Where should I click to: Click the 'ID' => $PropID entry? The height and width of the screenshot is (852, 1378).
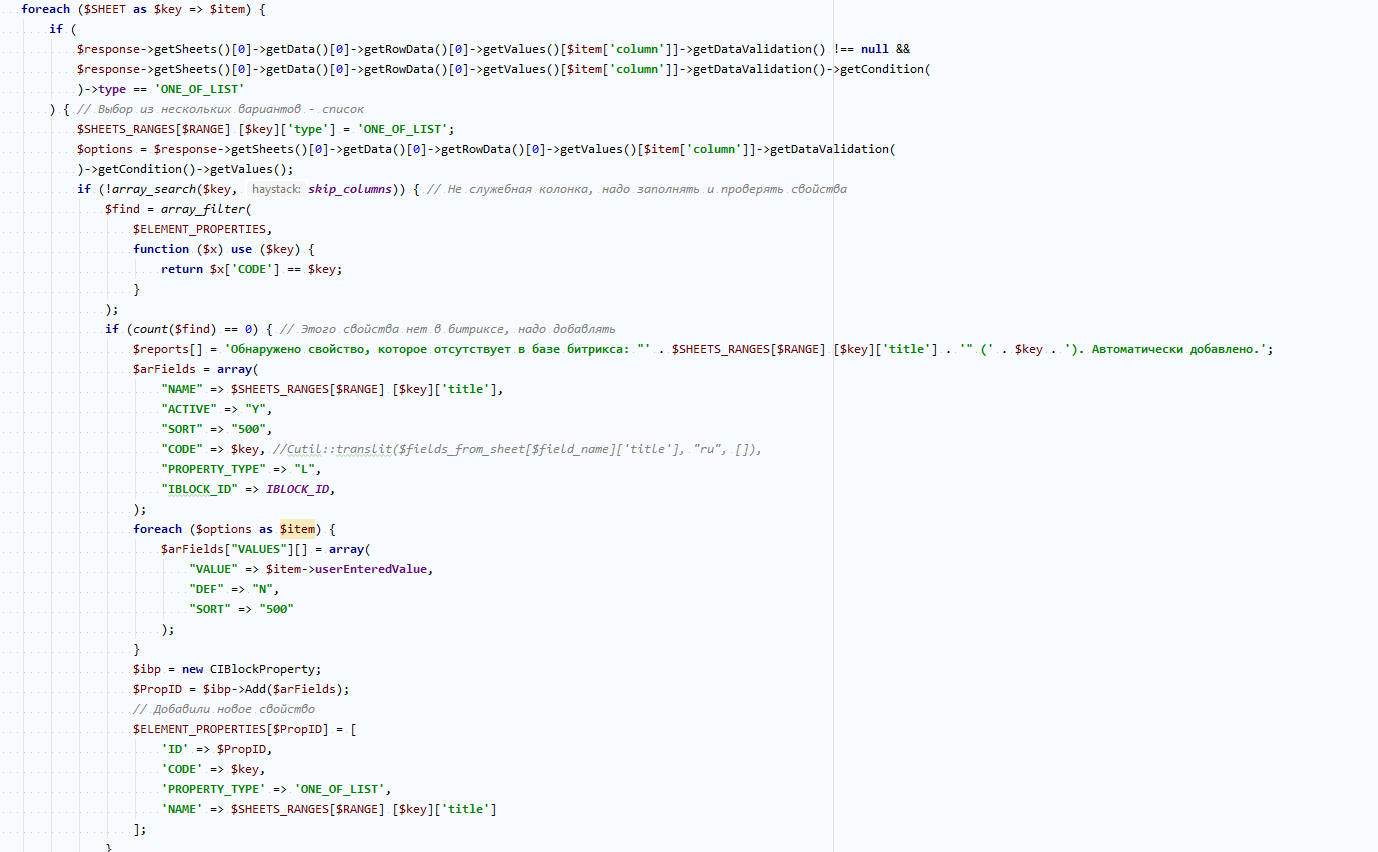click(217, 749)
